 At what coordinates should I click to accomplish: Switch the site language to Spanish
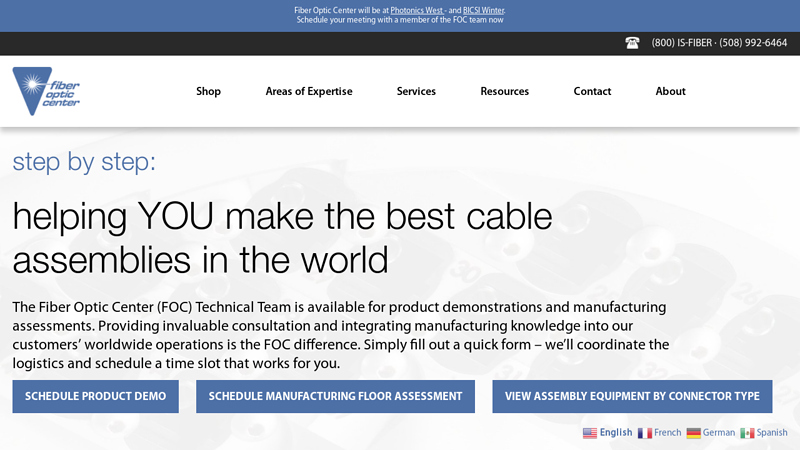[772, 433]
